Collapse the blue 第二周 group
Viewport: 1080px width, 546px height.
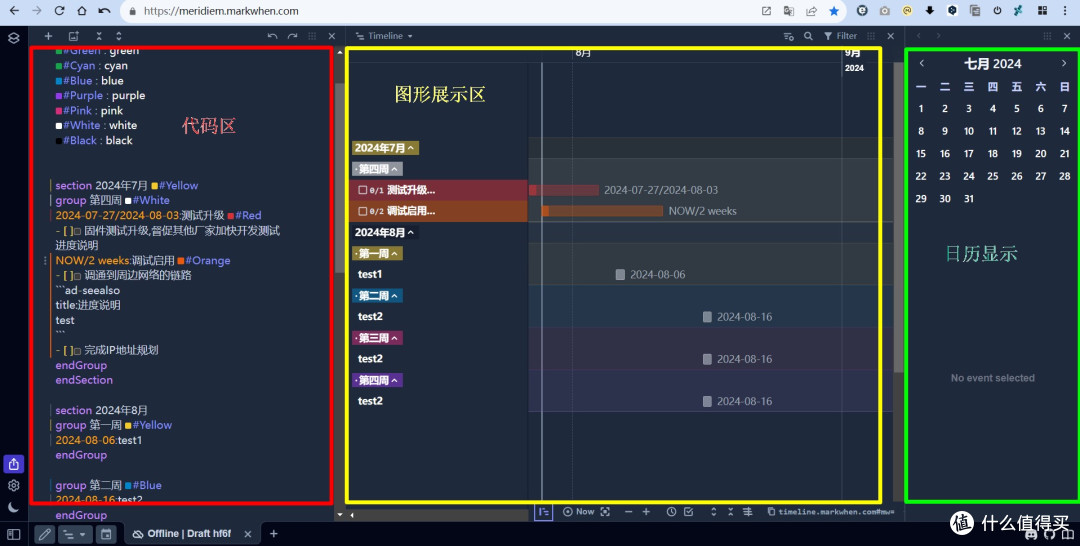[x=377, y=295]
